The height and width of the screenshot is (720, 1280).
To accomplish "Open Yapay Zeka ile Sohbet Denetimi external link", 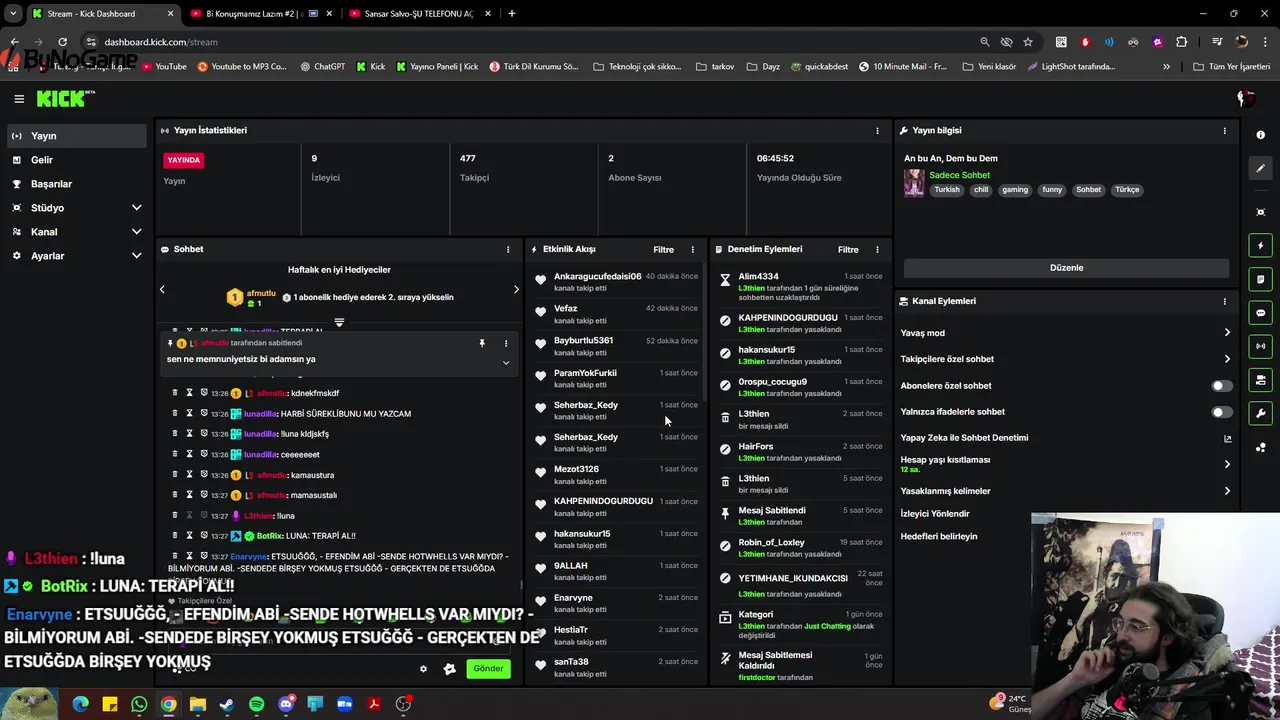I will click(x=1227, y=438).
